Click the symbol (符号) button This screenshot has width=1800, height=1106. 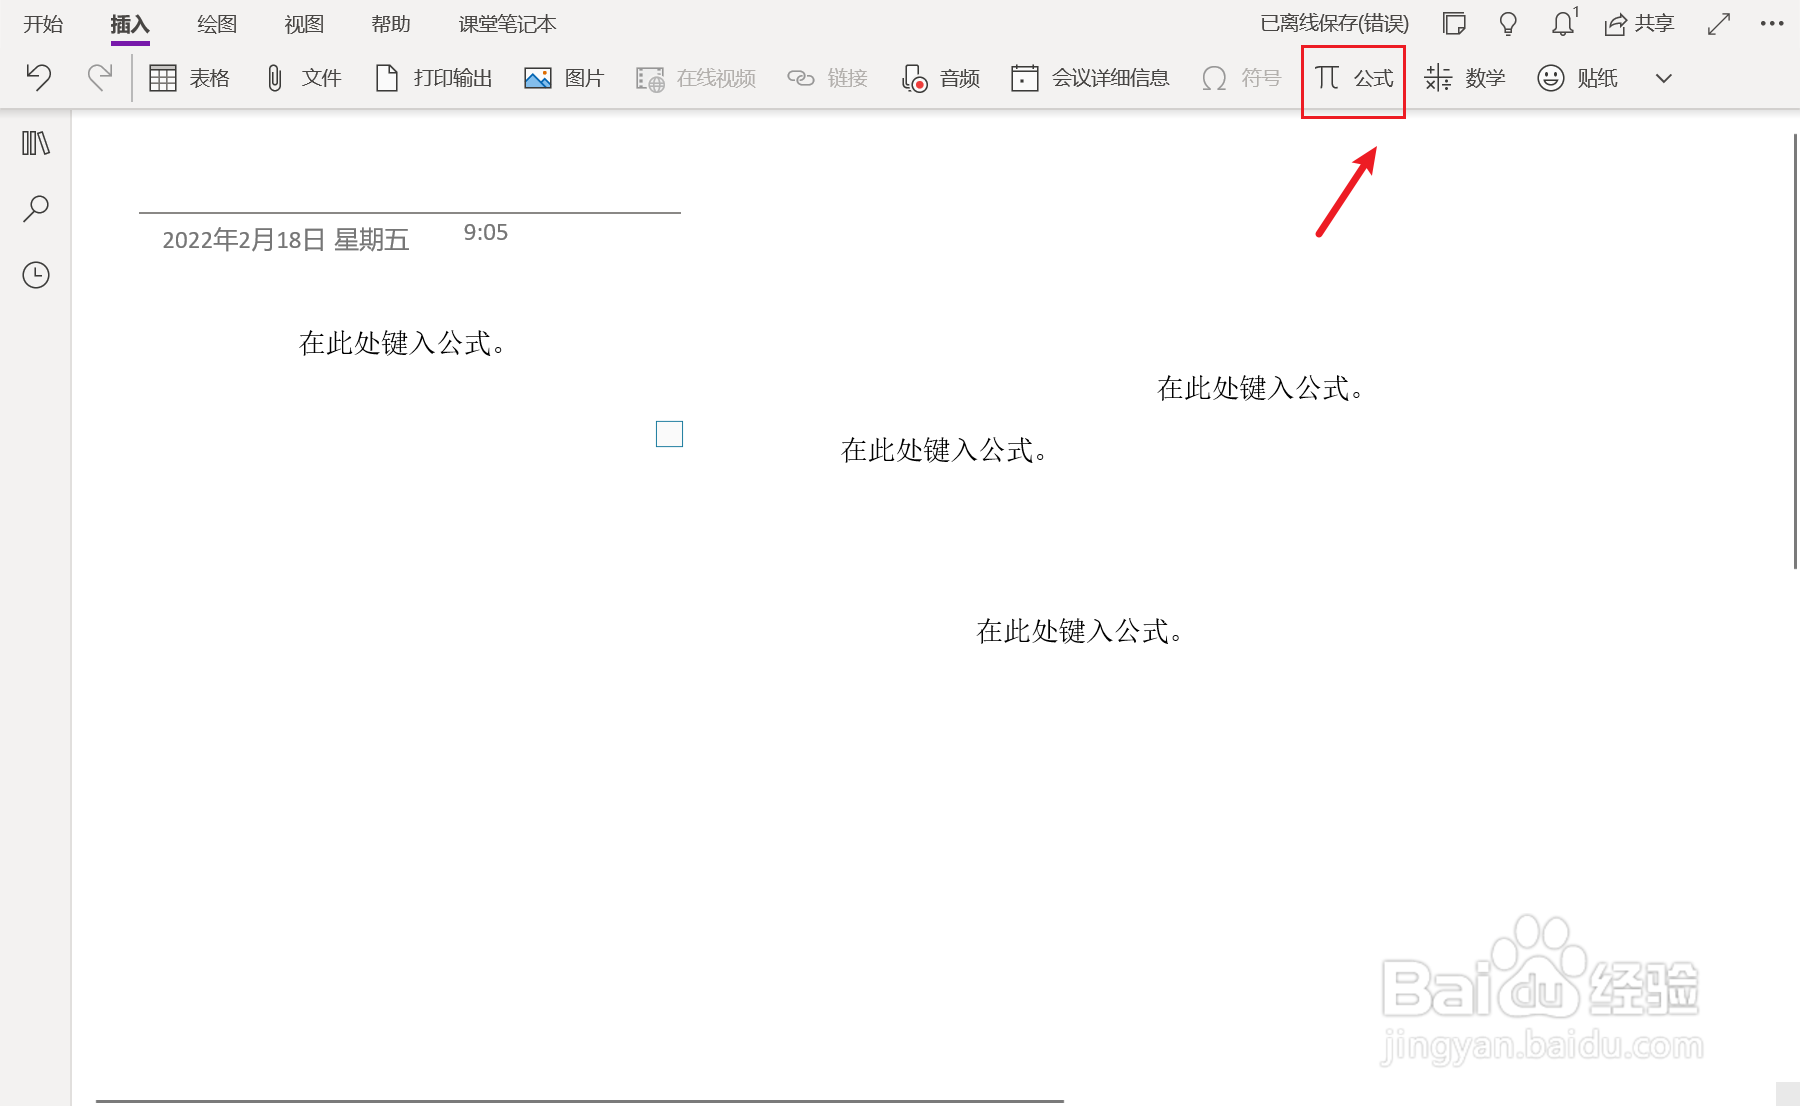click(x=1241, y=78)
